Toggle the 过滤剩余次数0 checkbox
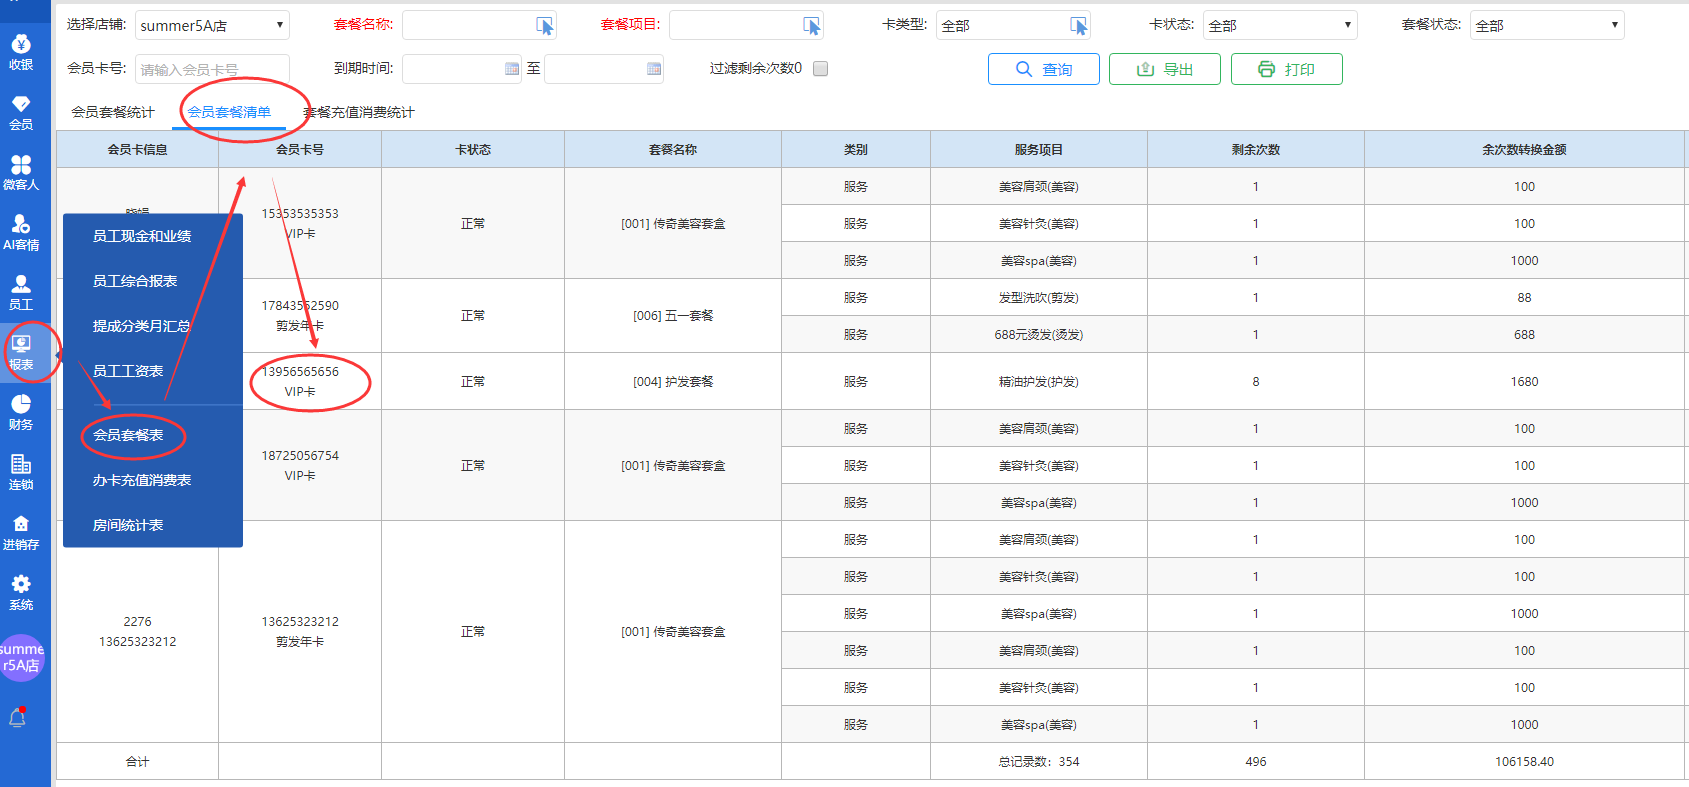Image resolution: width=1689 pixels, height=787 pixels. pyautogui.click(x=821, y=69)
